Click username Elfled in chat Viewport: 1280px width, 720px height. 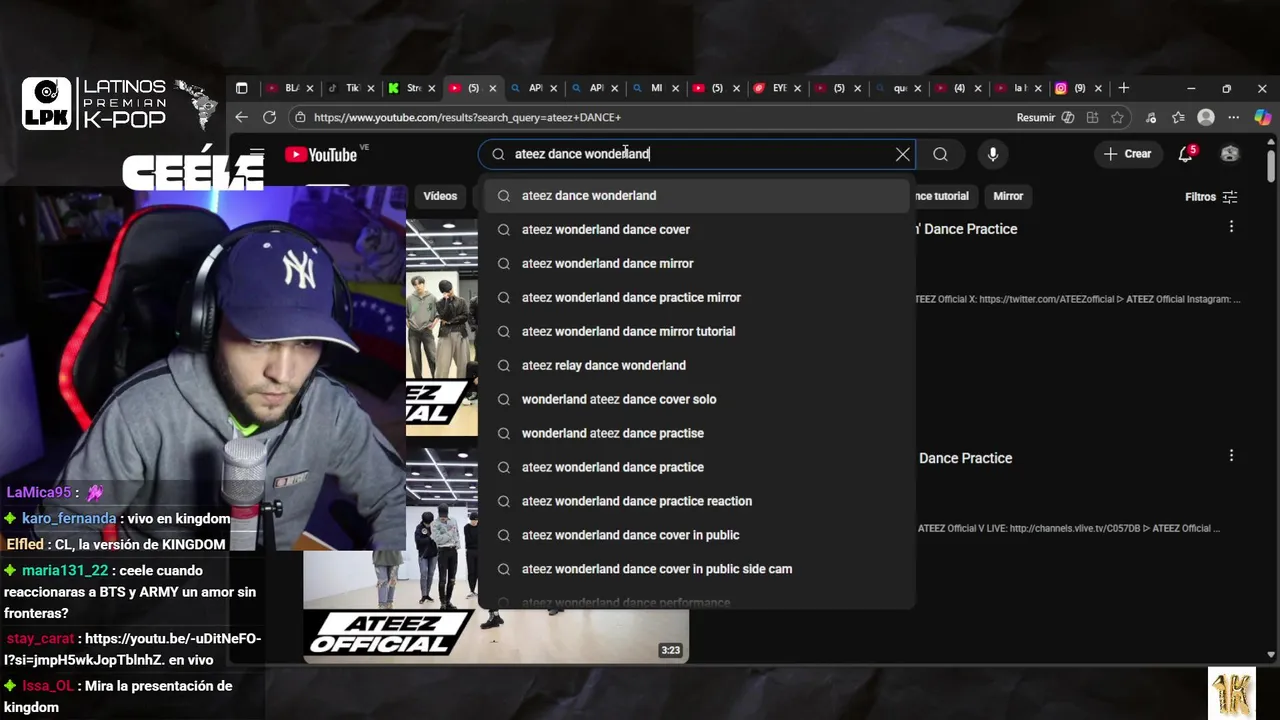tap(25, 544)
